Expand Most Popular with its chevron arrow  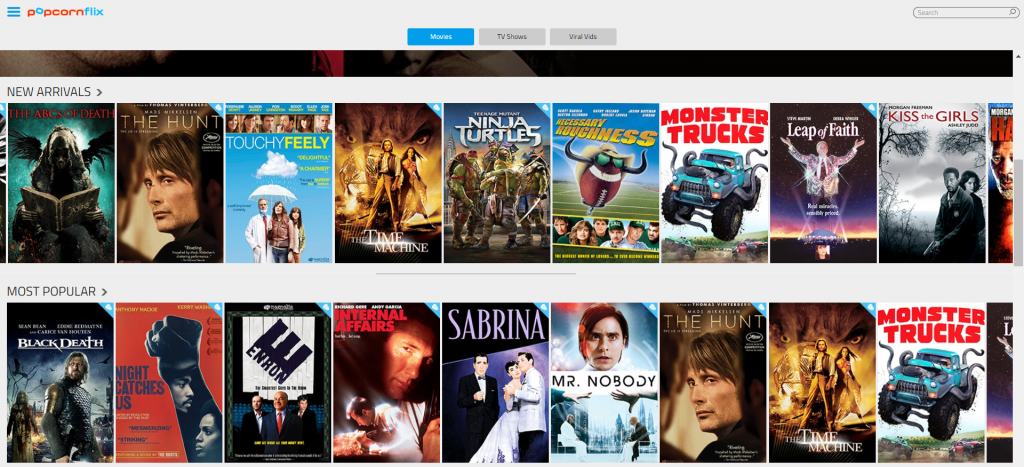104,292
